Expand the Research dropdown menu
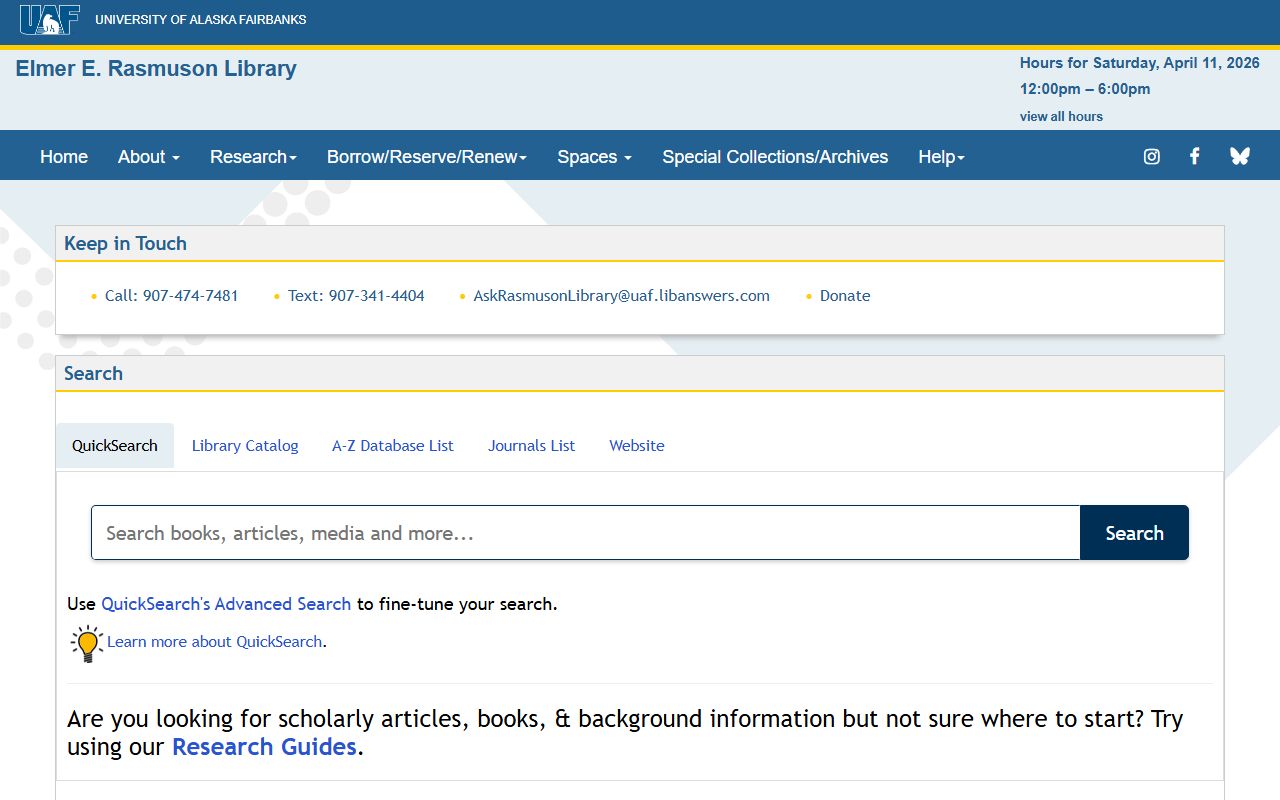The image size is (1280, 800). 253,157
